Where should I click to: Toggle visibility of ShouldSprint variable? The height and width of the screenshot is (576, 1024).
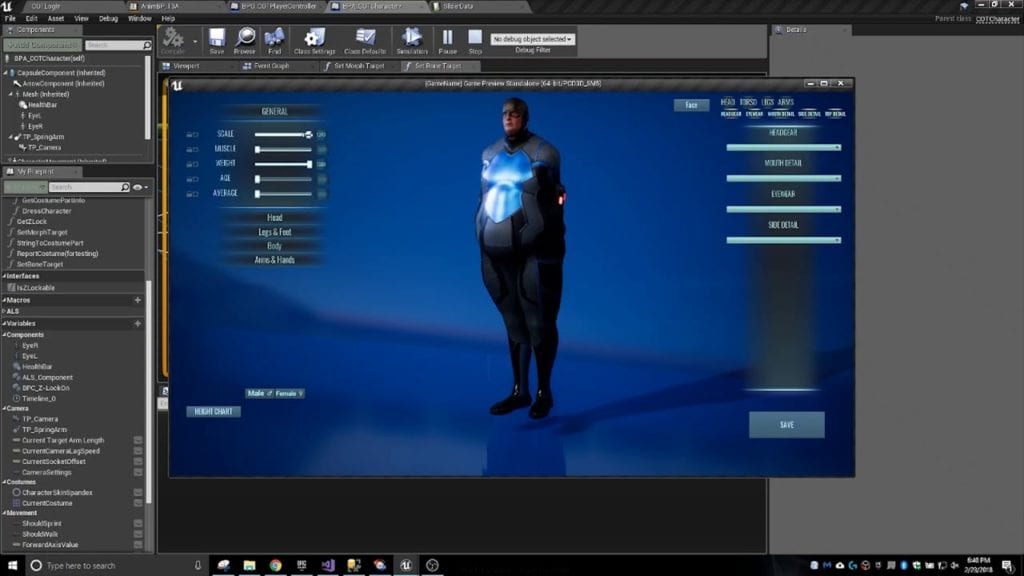(x=138, y=523)
